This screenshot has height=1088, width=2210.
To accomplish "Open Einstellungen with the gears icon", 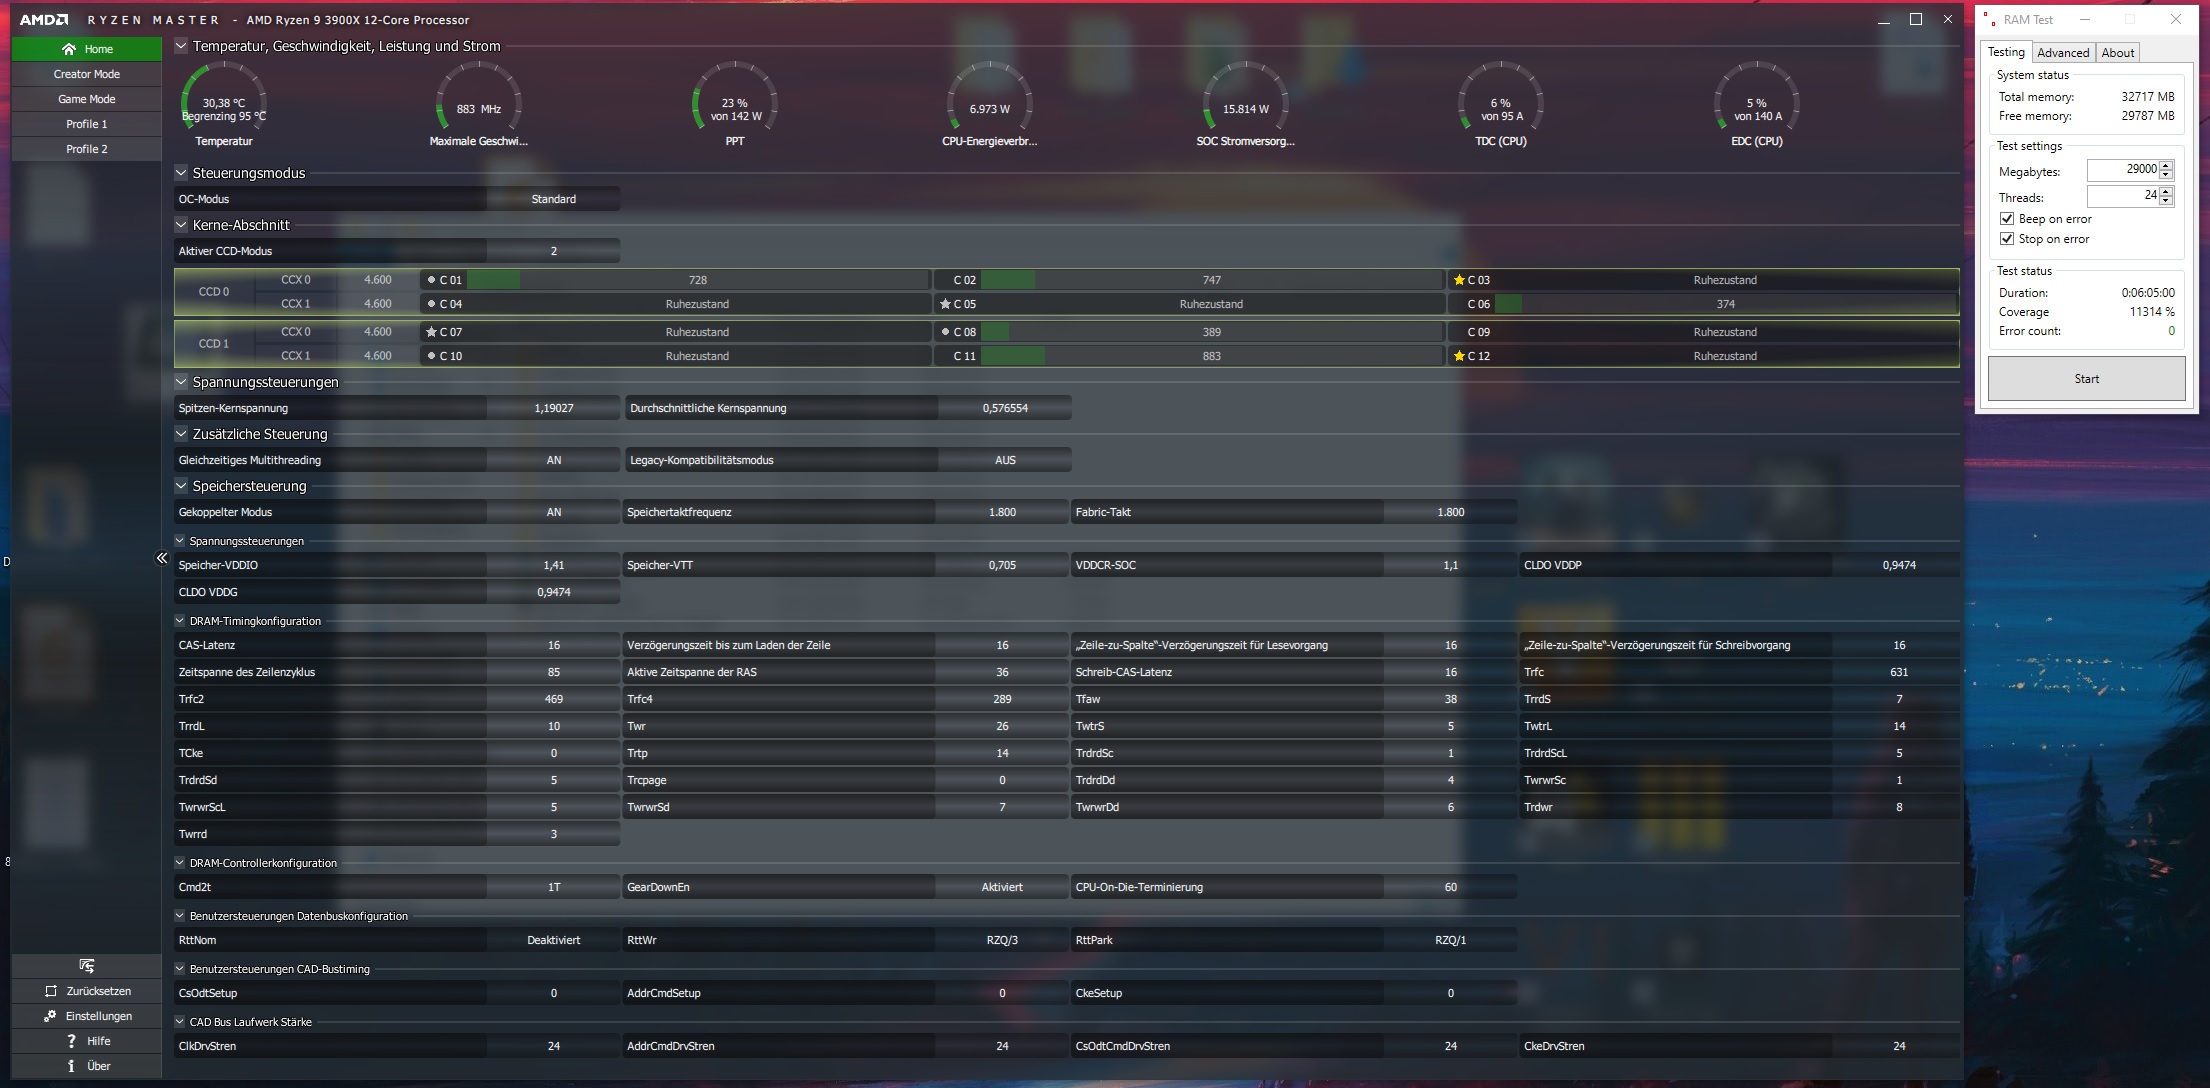I will 50,1016.
